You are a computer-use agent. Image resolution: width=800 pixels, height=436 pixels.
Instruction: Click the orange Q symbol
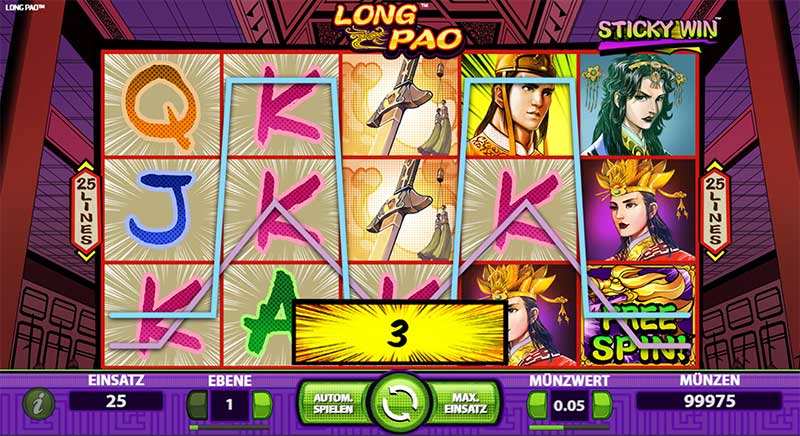coord(162,105)
